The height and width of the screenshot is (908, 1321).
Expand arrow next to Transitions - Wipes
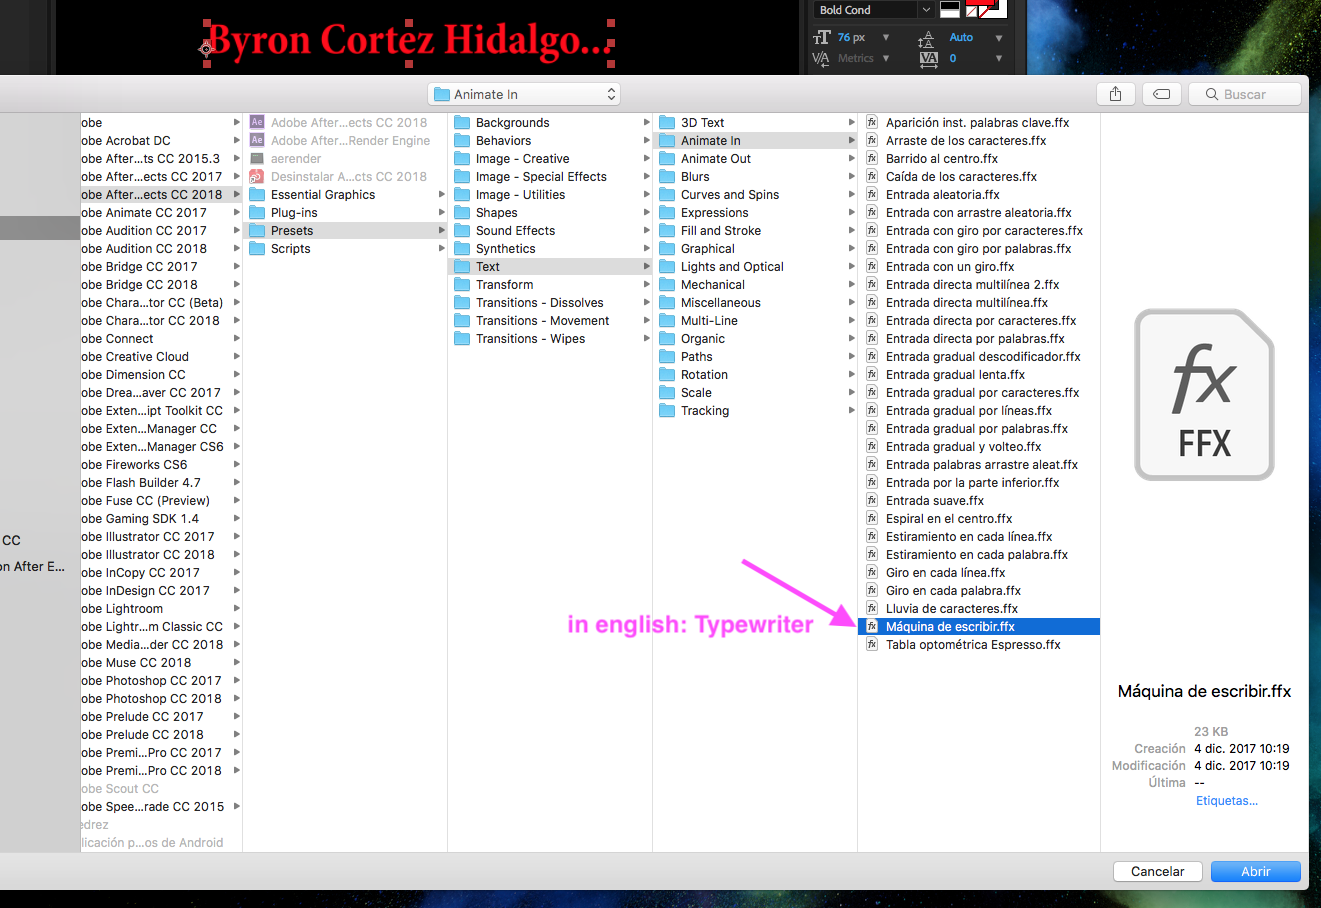click(646, 339)
